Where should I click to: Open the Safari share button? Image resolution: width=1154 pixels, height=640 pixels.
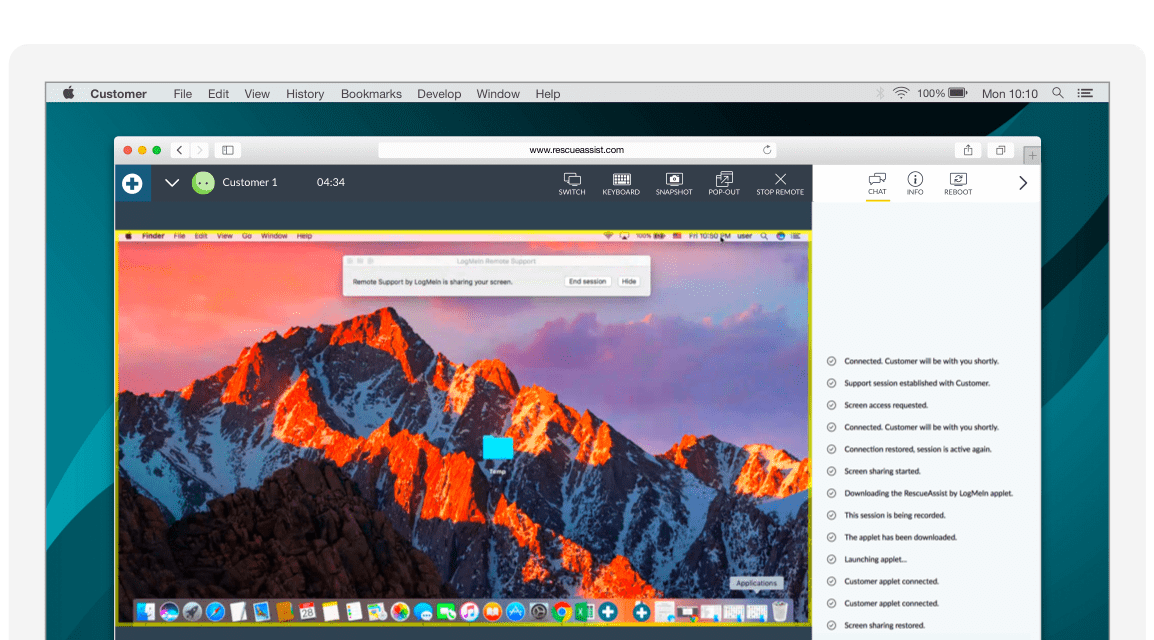(969, 150)
